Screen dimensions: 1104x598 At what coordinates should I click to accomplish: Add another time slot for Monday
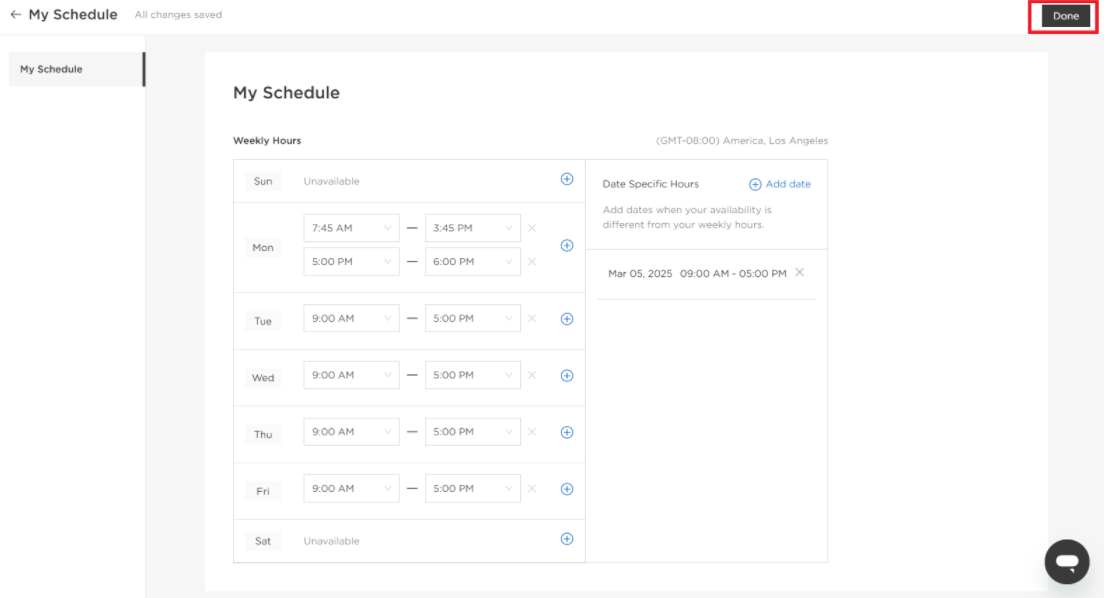point(567,245)
